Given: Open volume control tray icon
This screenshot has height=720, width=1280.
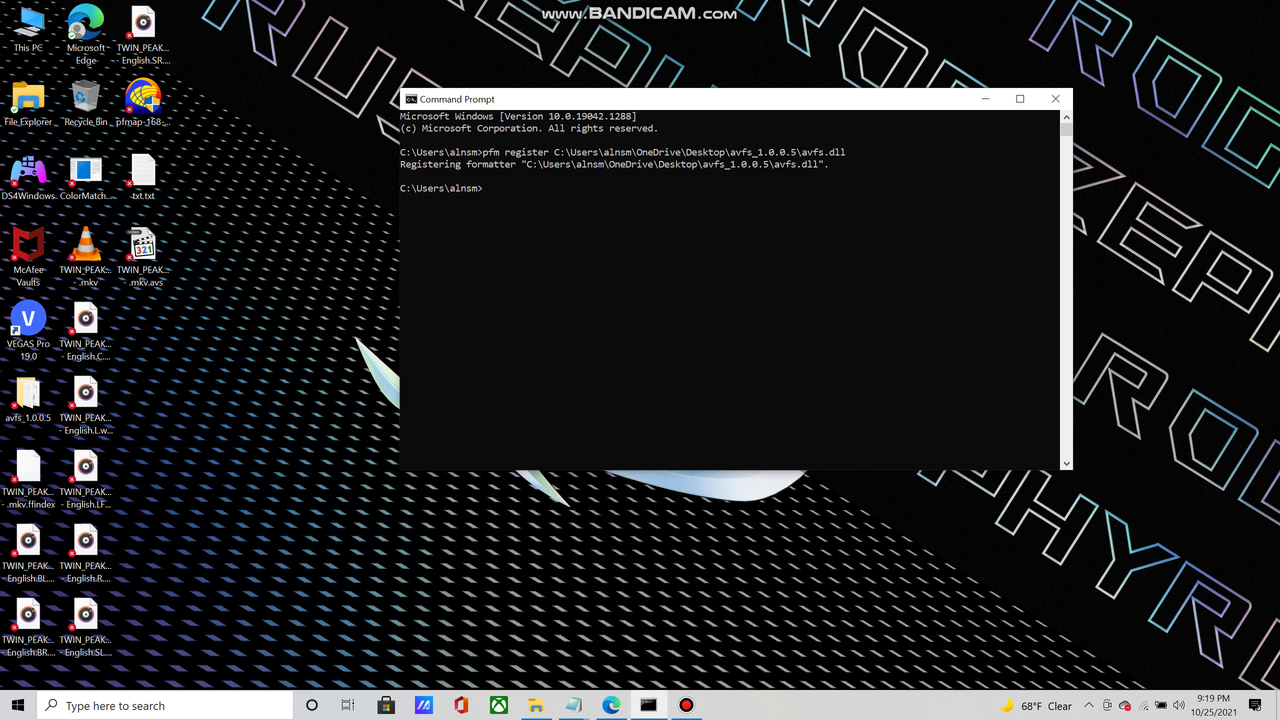Looking at the screenshot, I should click(x=1180, y=706).
